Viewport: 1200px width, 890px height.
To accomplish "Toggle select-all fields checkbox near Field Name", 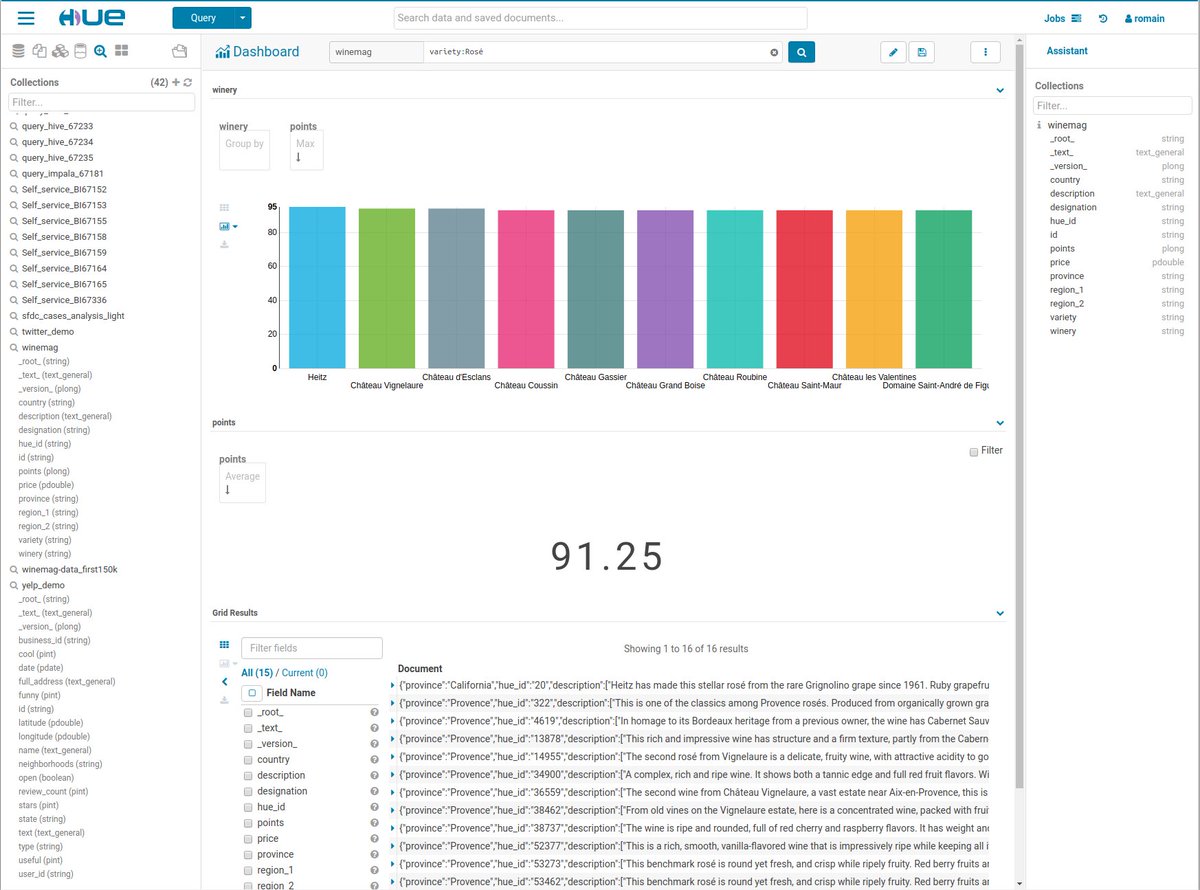I will [253, 692].
